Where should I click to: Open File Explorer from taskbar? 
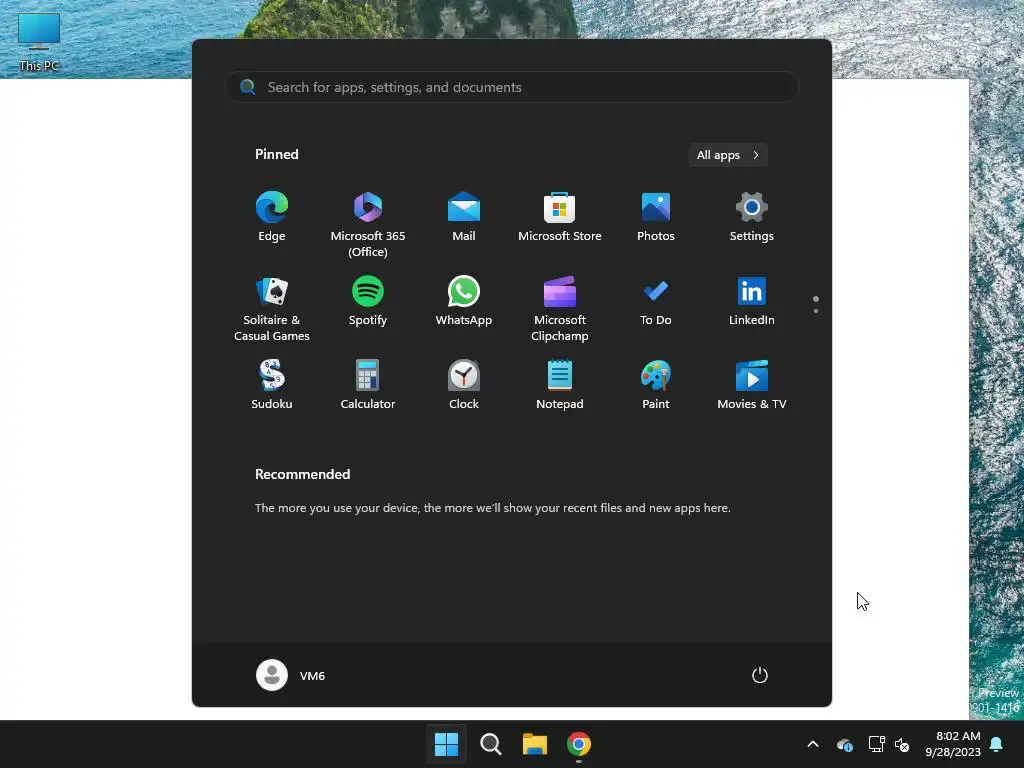coord(535,744)
